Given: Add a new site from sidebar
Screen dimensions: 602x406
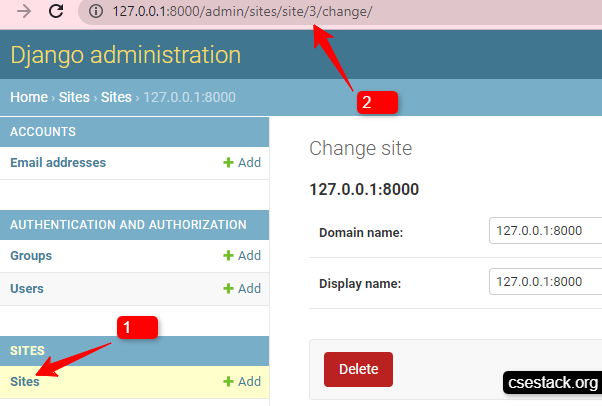Looking at the screenshot, I should pyautogui.click(x=242, y=381).
